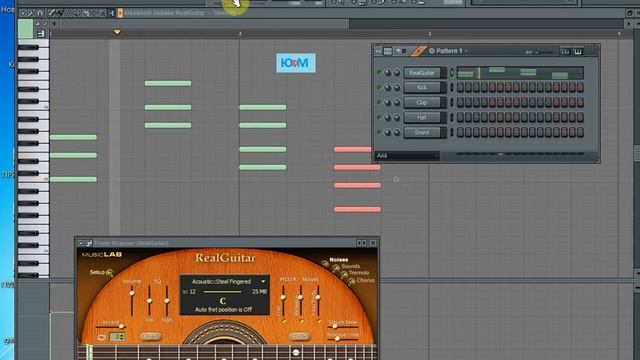This screenshot has height=360, width=640.
Task: Click the Fruity Wrapper detach window icon
Action: (x=362, y=243)
